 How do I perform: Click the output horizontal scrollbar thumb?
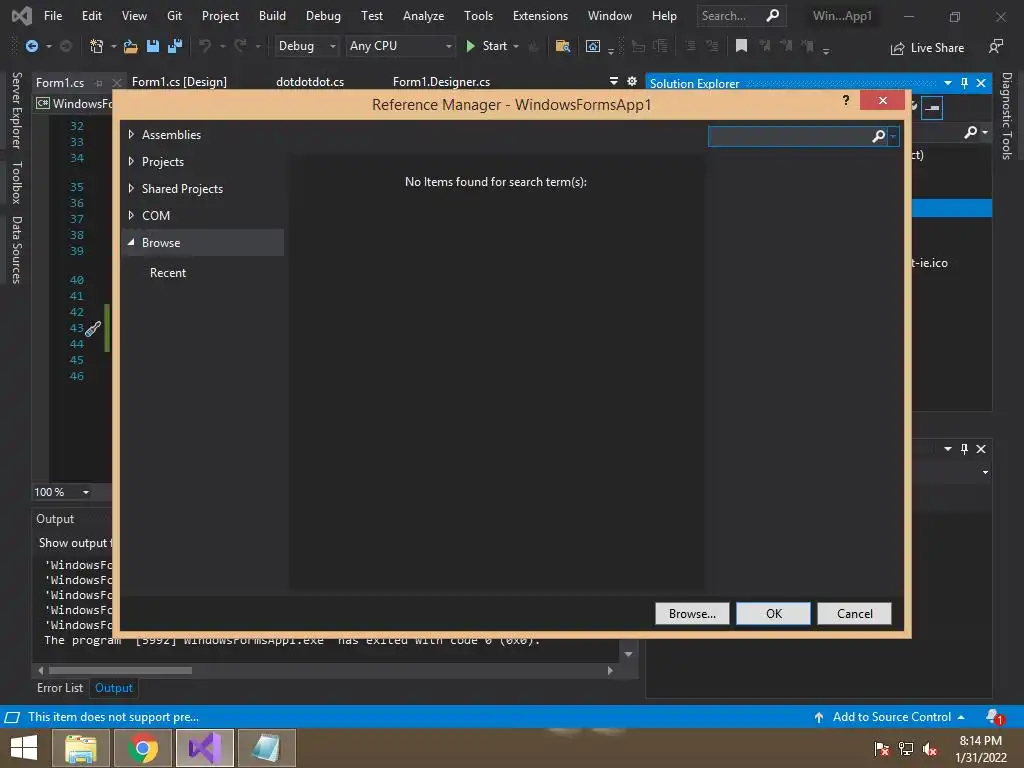[120, 670]
